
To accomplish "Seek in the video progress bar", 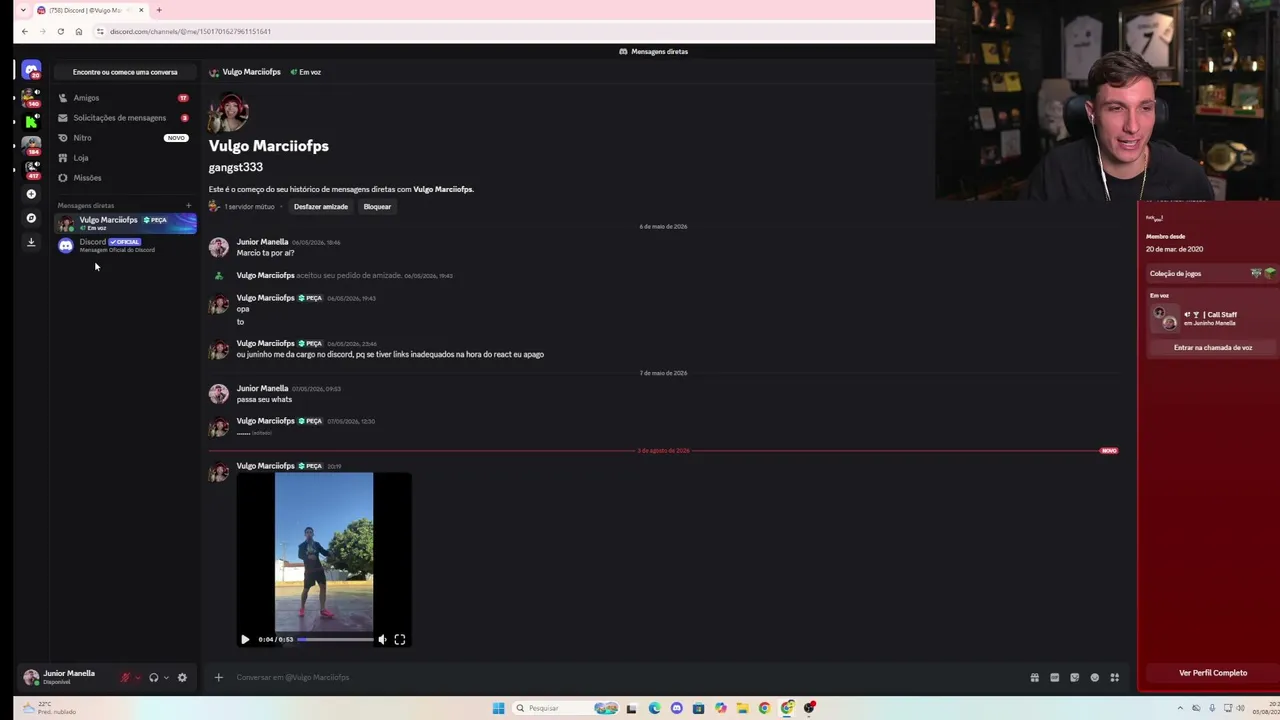I will pyautogui.click(x=335, y=639).
